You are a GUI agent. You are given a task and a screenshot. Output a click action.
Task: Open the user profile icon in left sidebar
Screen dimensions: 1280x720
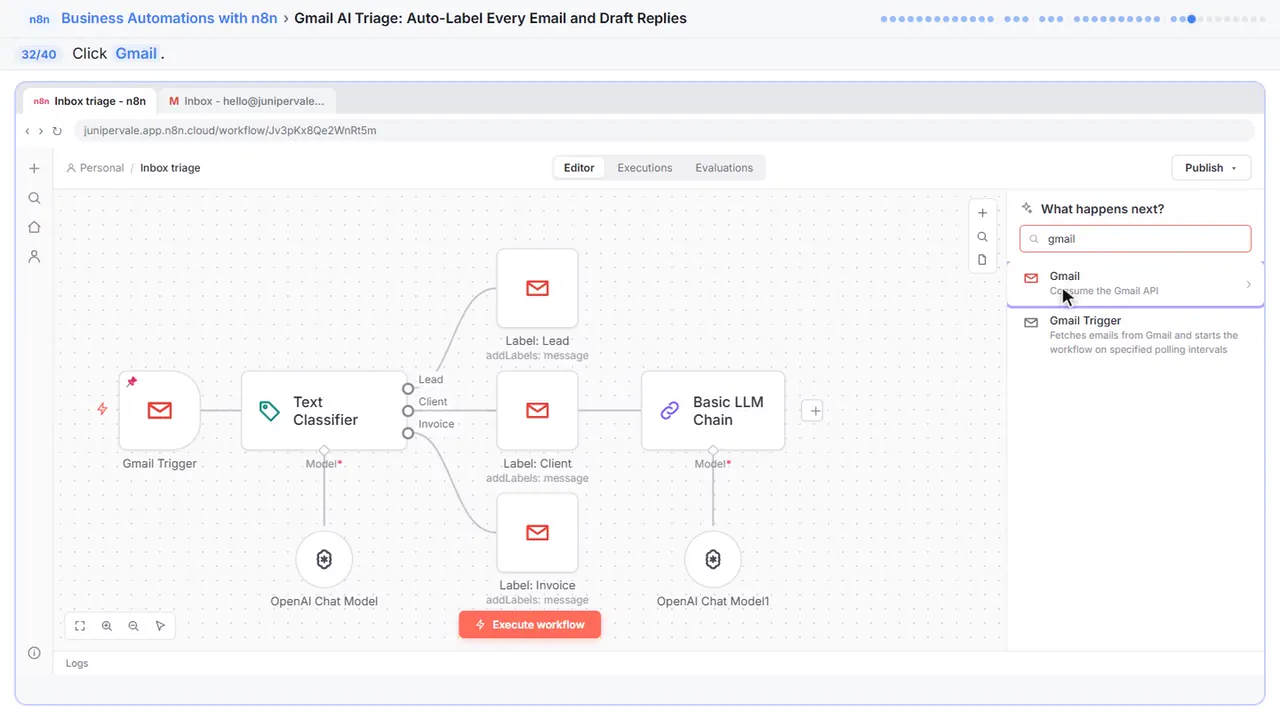(x=34, y=257)
